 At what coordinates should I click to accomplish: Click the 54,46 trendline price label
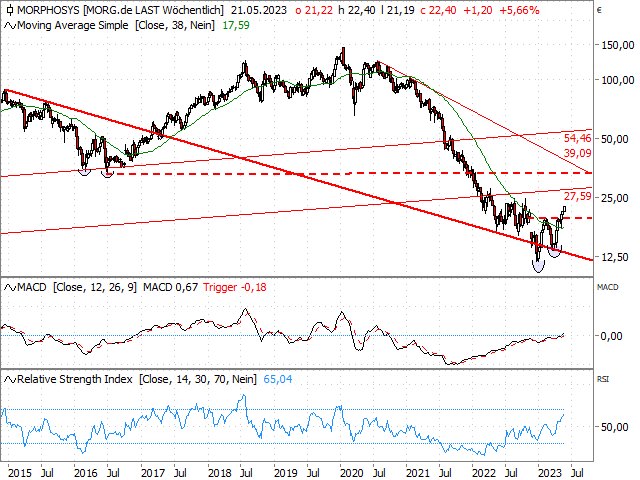pyautogui.click(x=578, y=138)
